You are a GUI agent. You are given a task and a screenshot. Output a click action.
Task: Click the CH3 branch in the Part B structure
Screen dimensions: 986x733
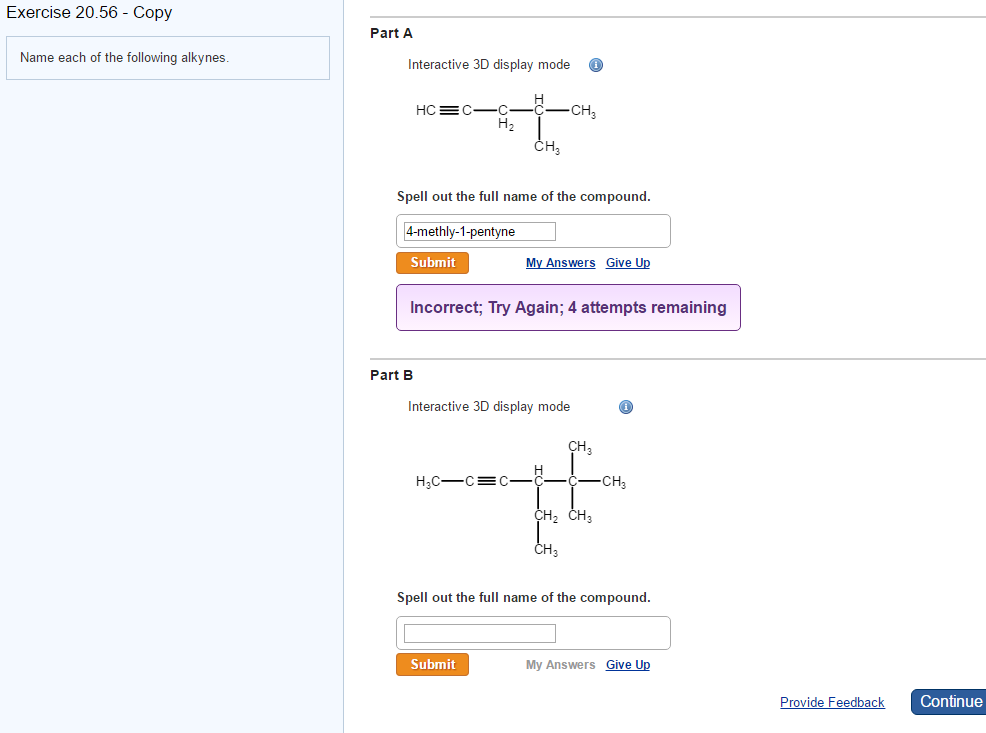coord(580,448)
